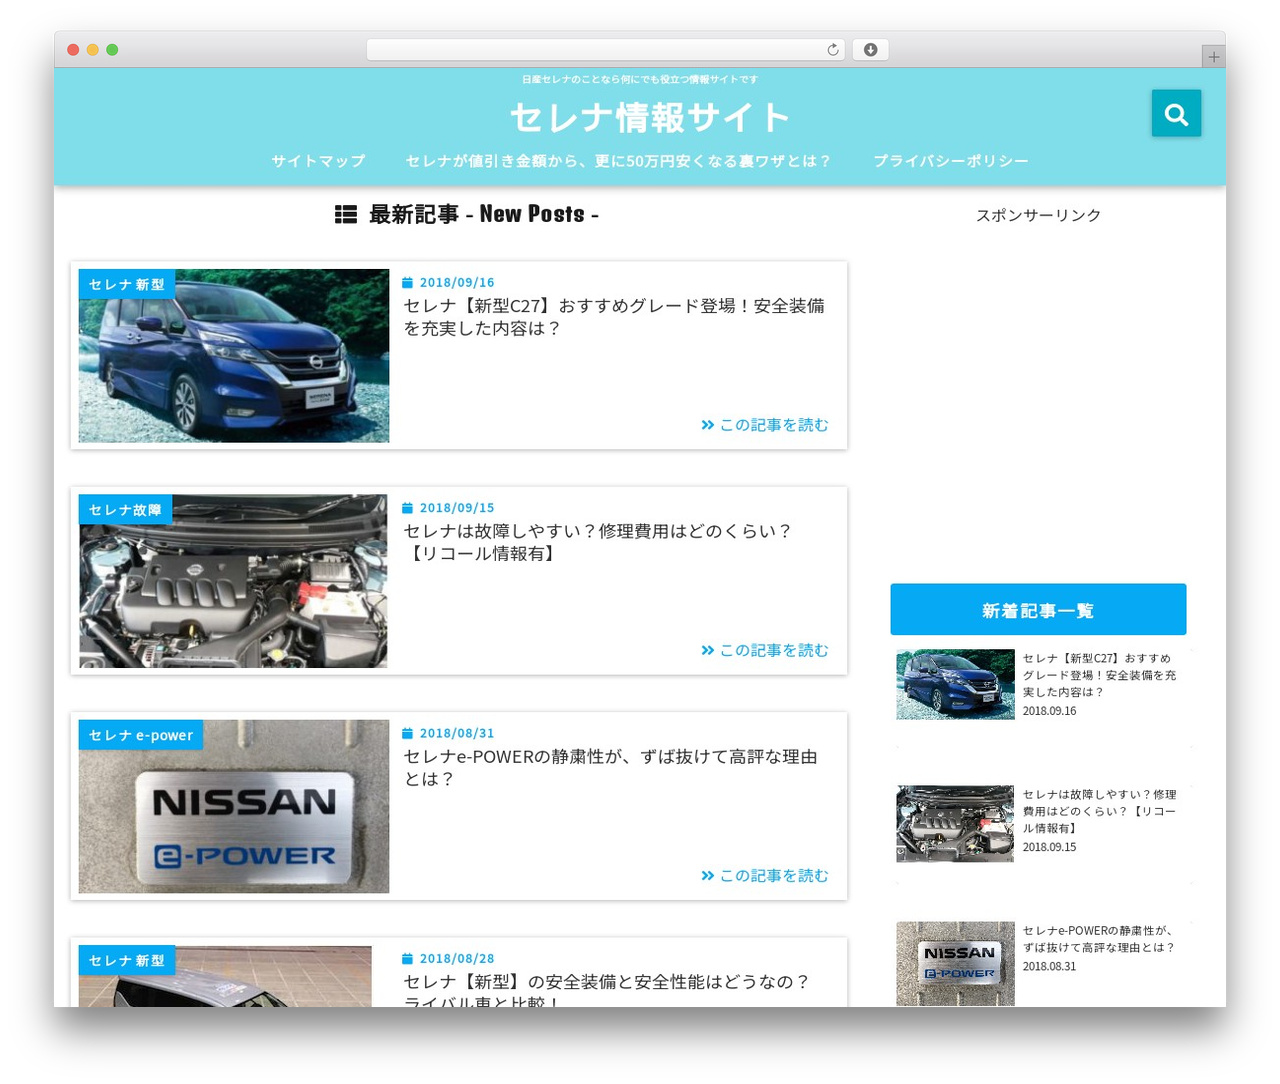Screen dimensions: 1280x1084
Task: Open the セレナが値引き金額から menu link
Action: pos(618,161)
